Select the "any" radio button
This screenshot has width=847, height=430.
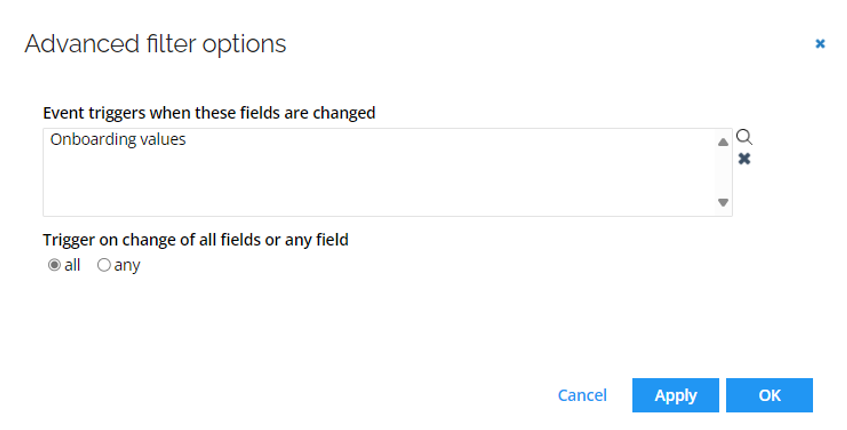[x=104, y=265]
